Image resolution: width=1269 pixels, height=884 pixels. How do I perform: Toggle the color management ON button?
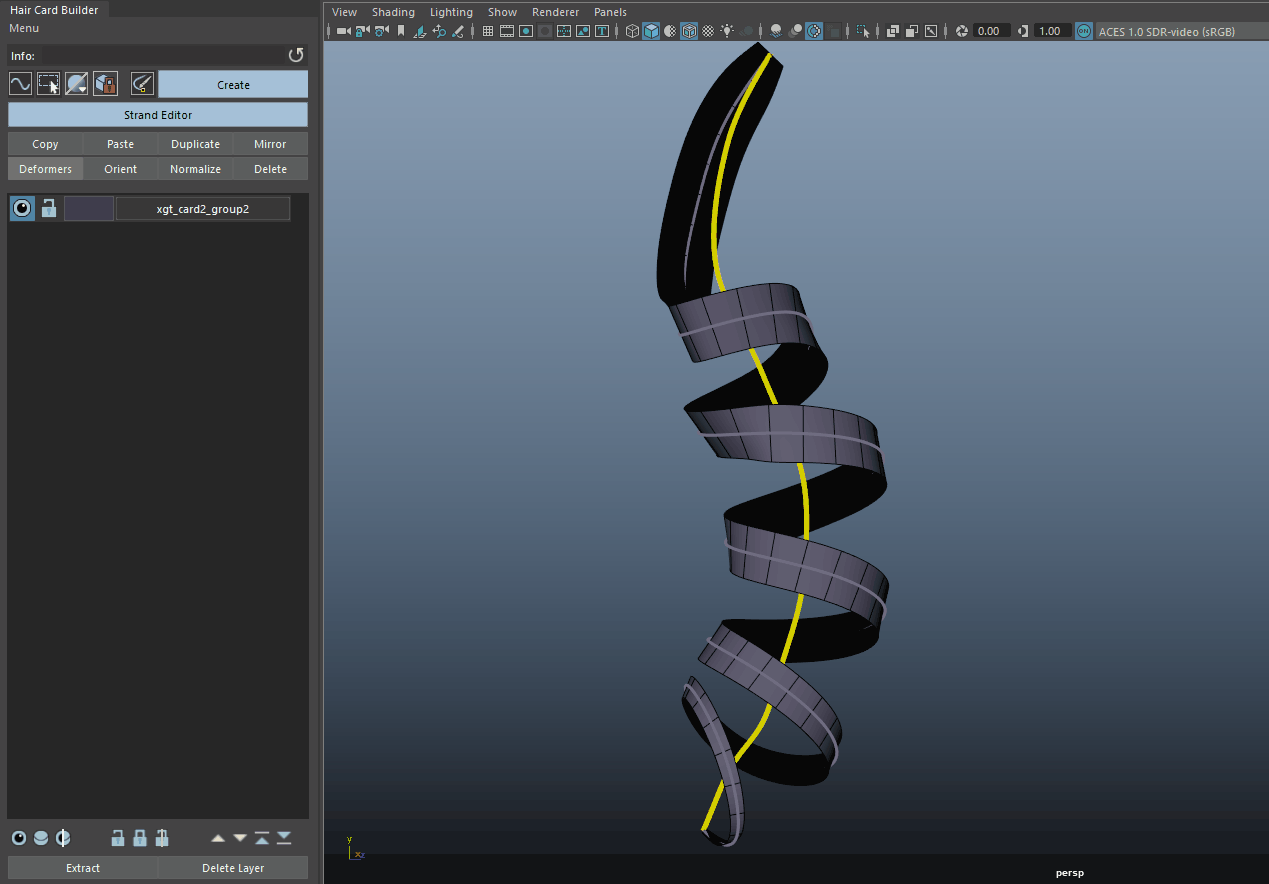coord(1083,31)
